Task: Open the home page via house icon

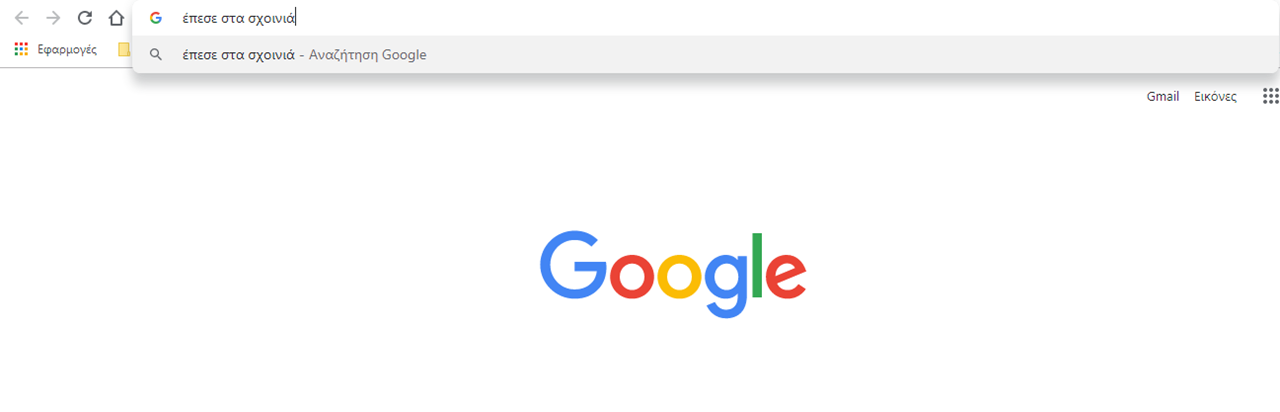Action: tap(117, 18)
